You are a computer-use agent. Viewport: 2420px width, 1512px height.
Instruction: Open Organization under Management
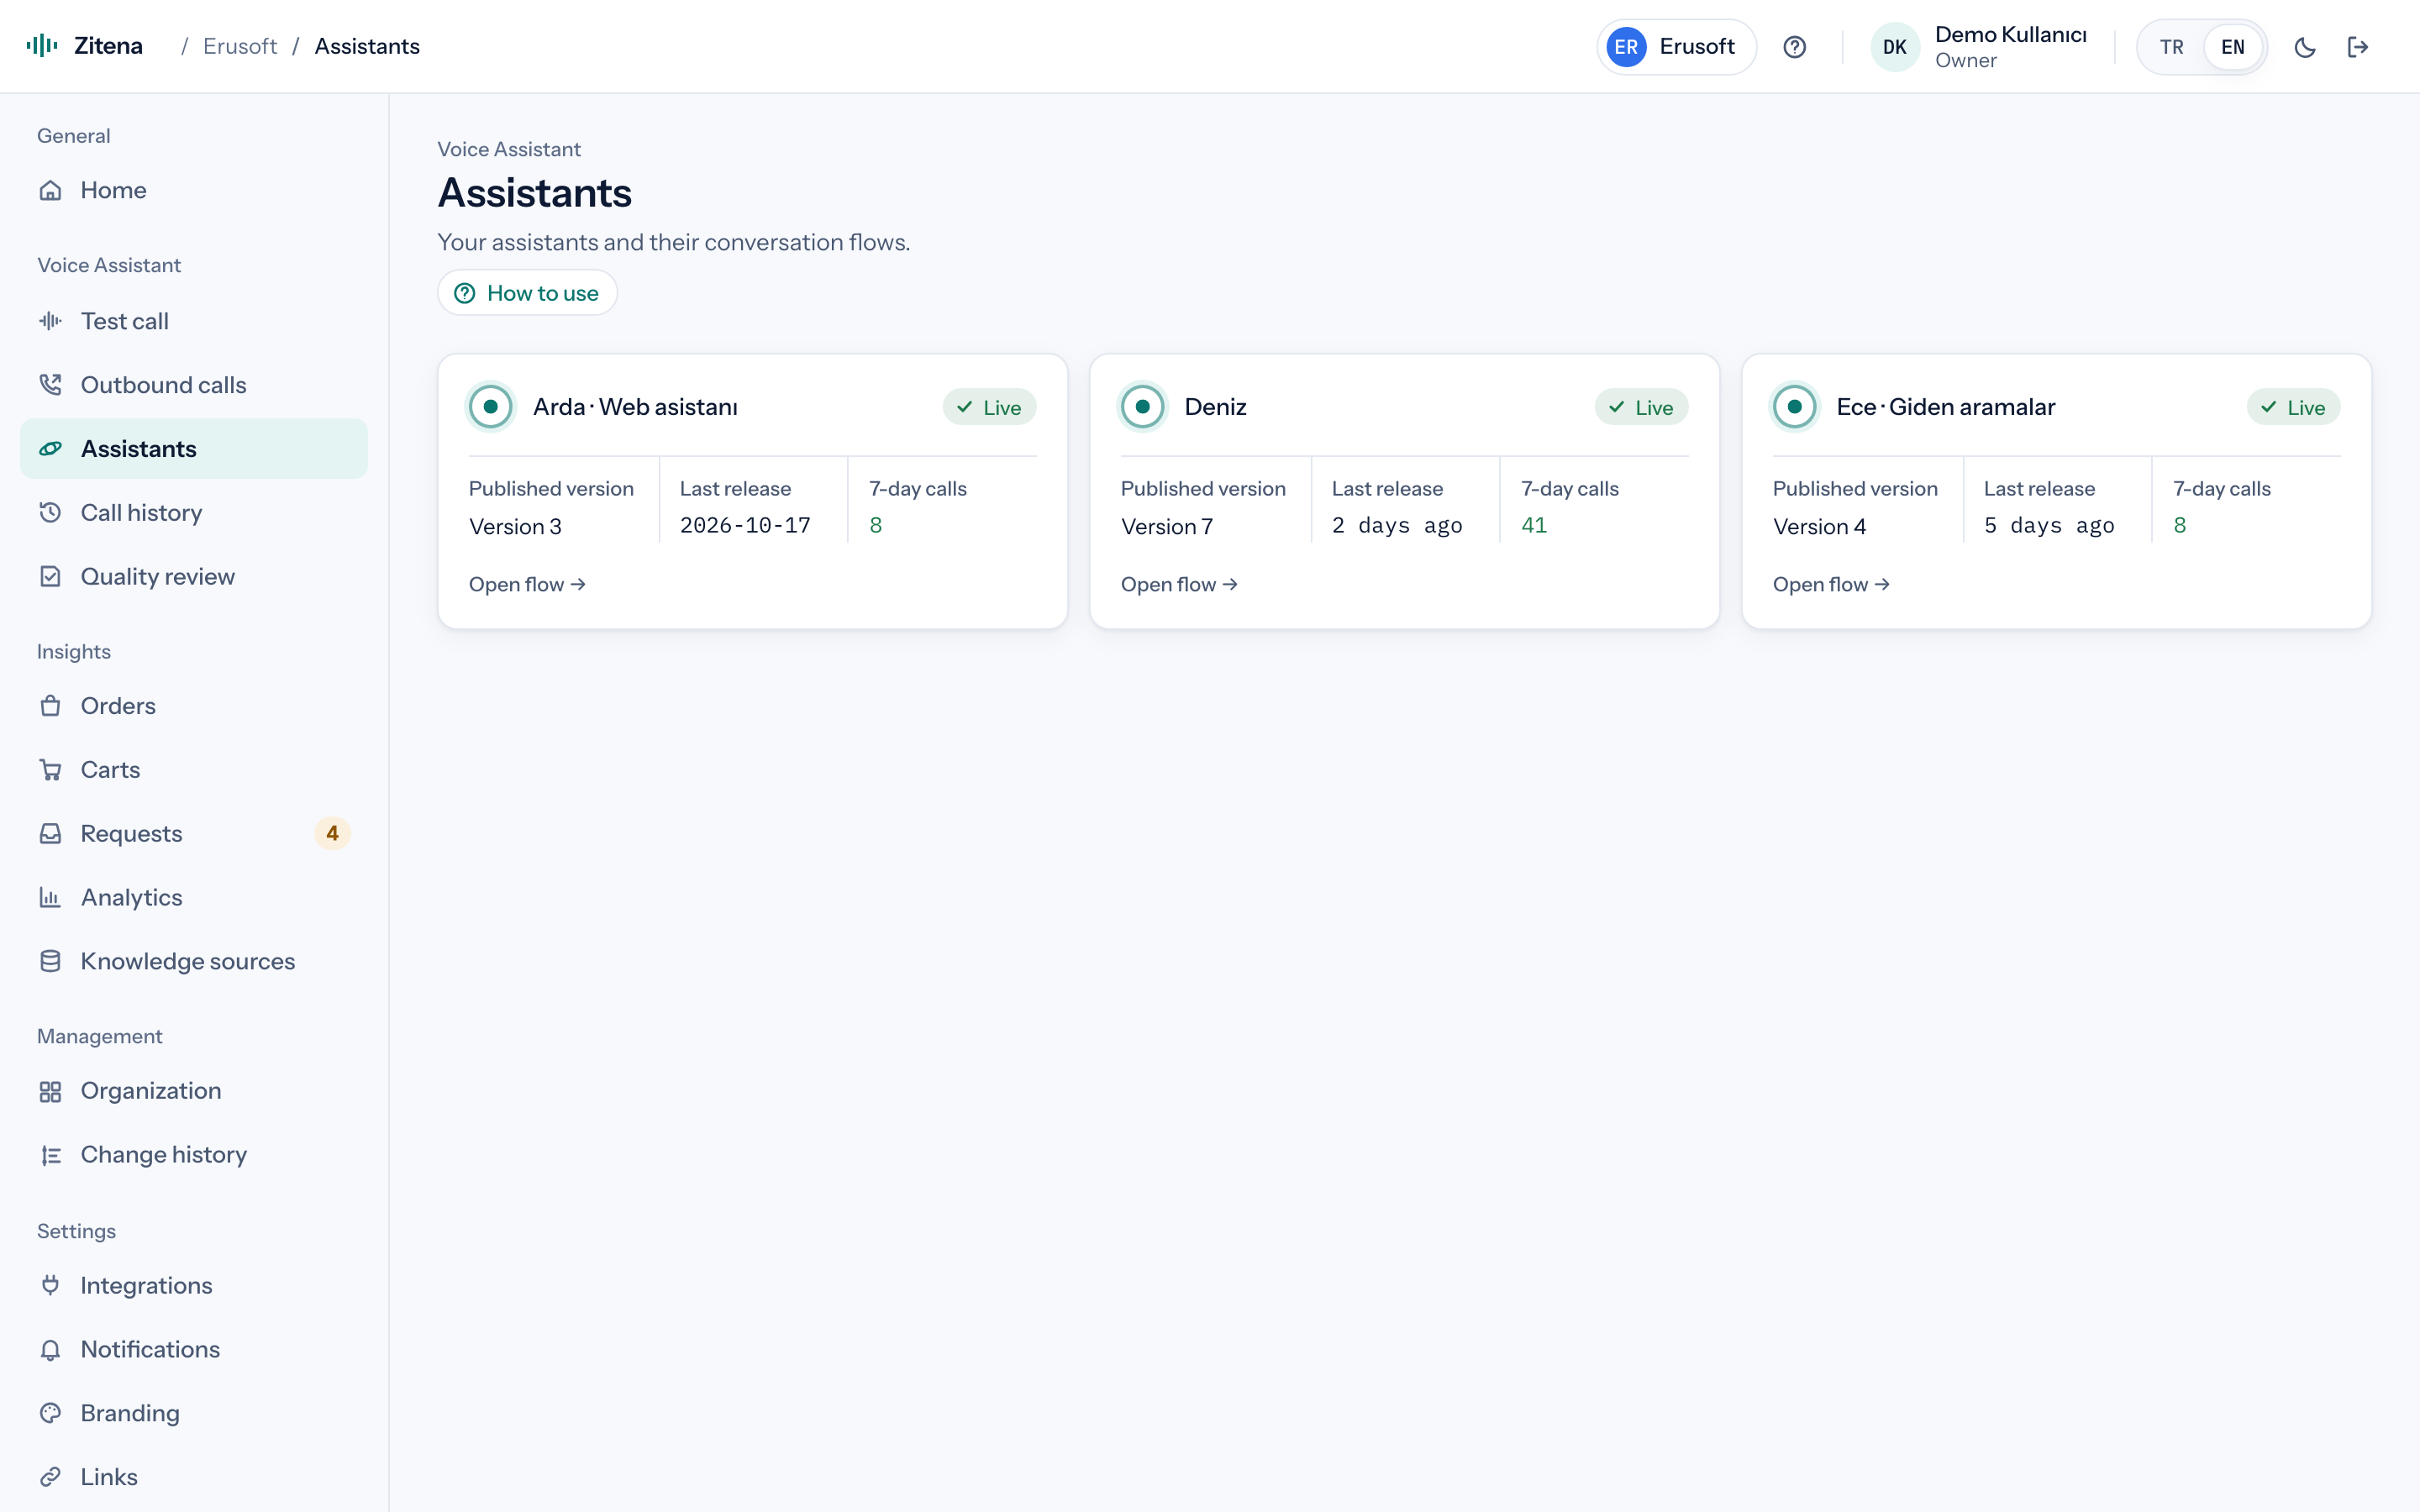tap(194, 1091)
